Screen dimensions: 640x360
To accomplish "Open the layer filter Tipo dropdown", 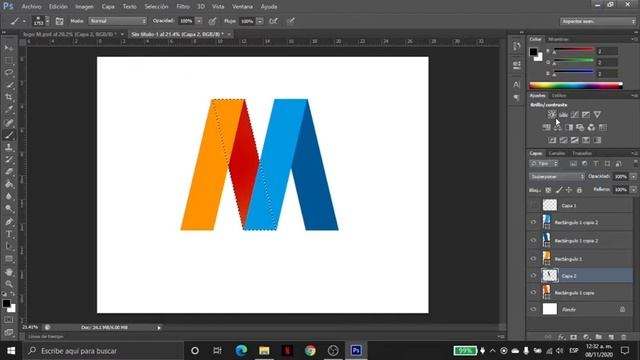I will pos(544,163).
